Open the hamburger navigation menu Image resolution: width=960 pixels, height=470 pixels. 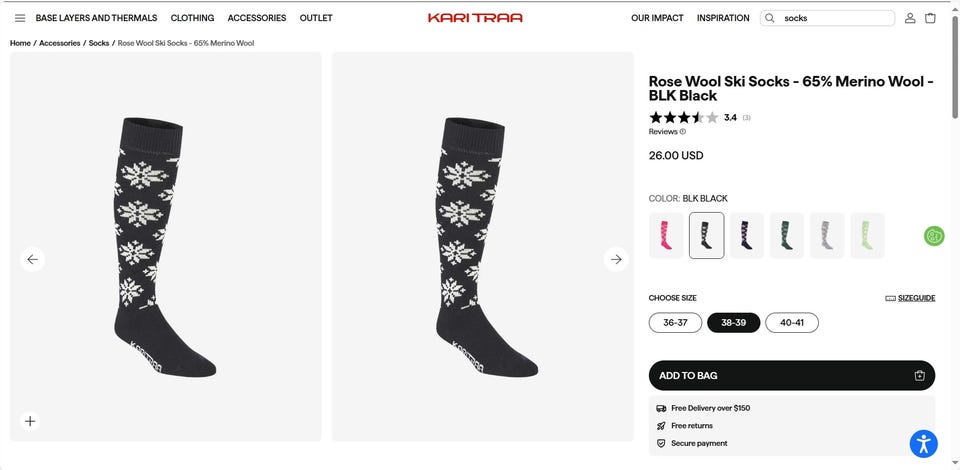[x=20, y=18]
